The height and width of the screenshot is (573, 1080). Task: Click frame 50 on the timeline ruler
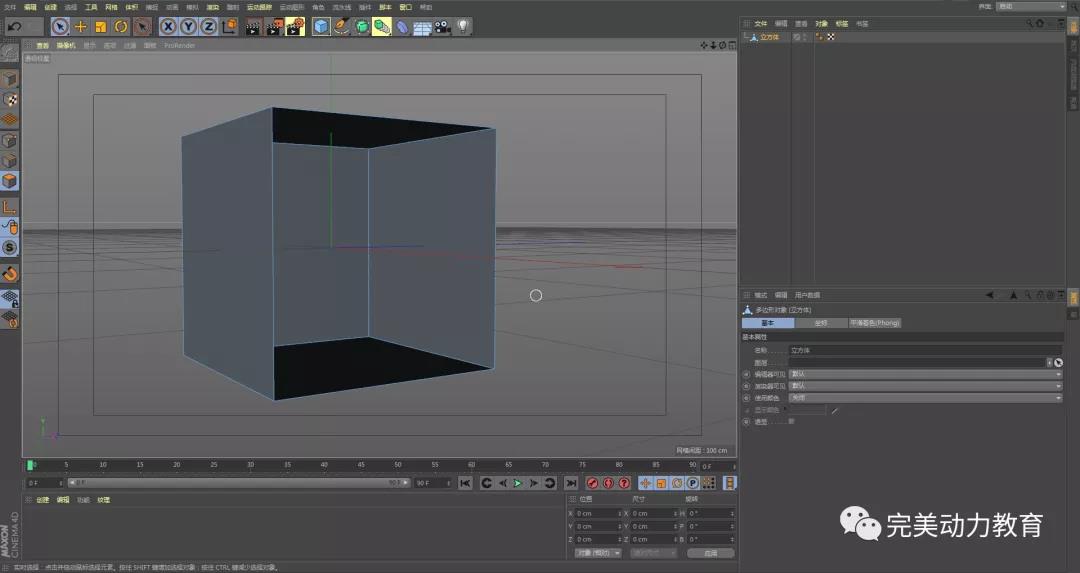tap(397, 465)
